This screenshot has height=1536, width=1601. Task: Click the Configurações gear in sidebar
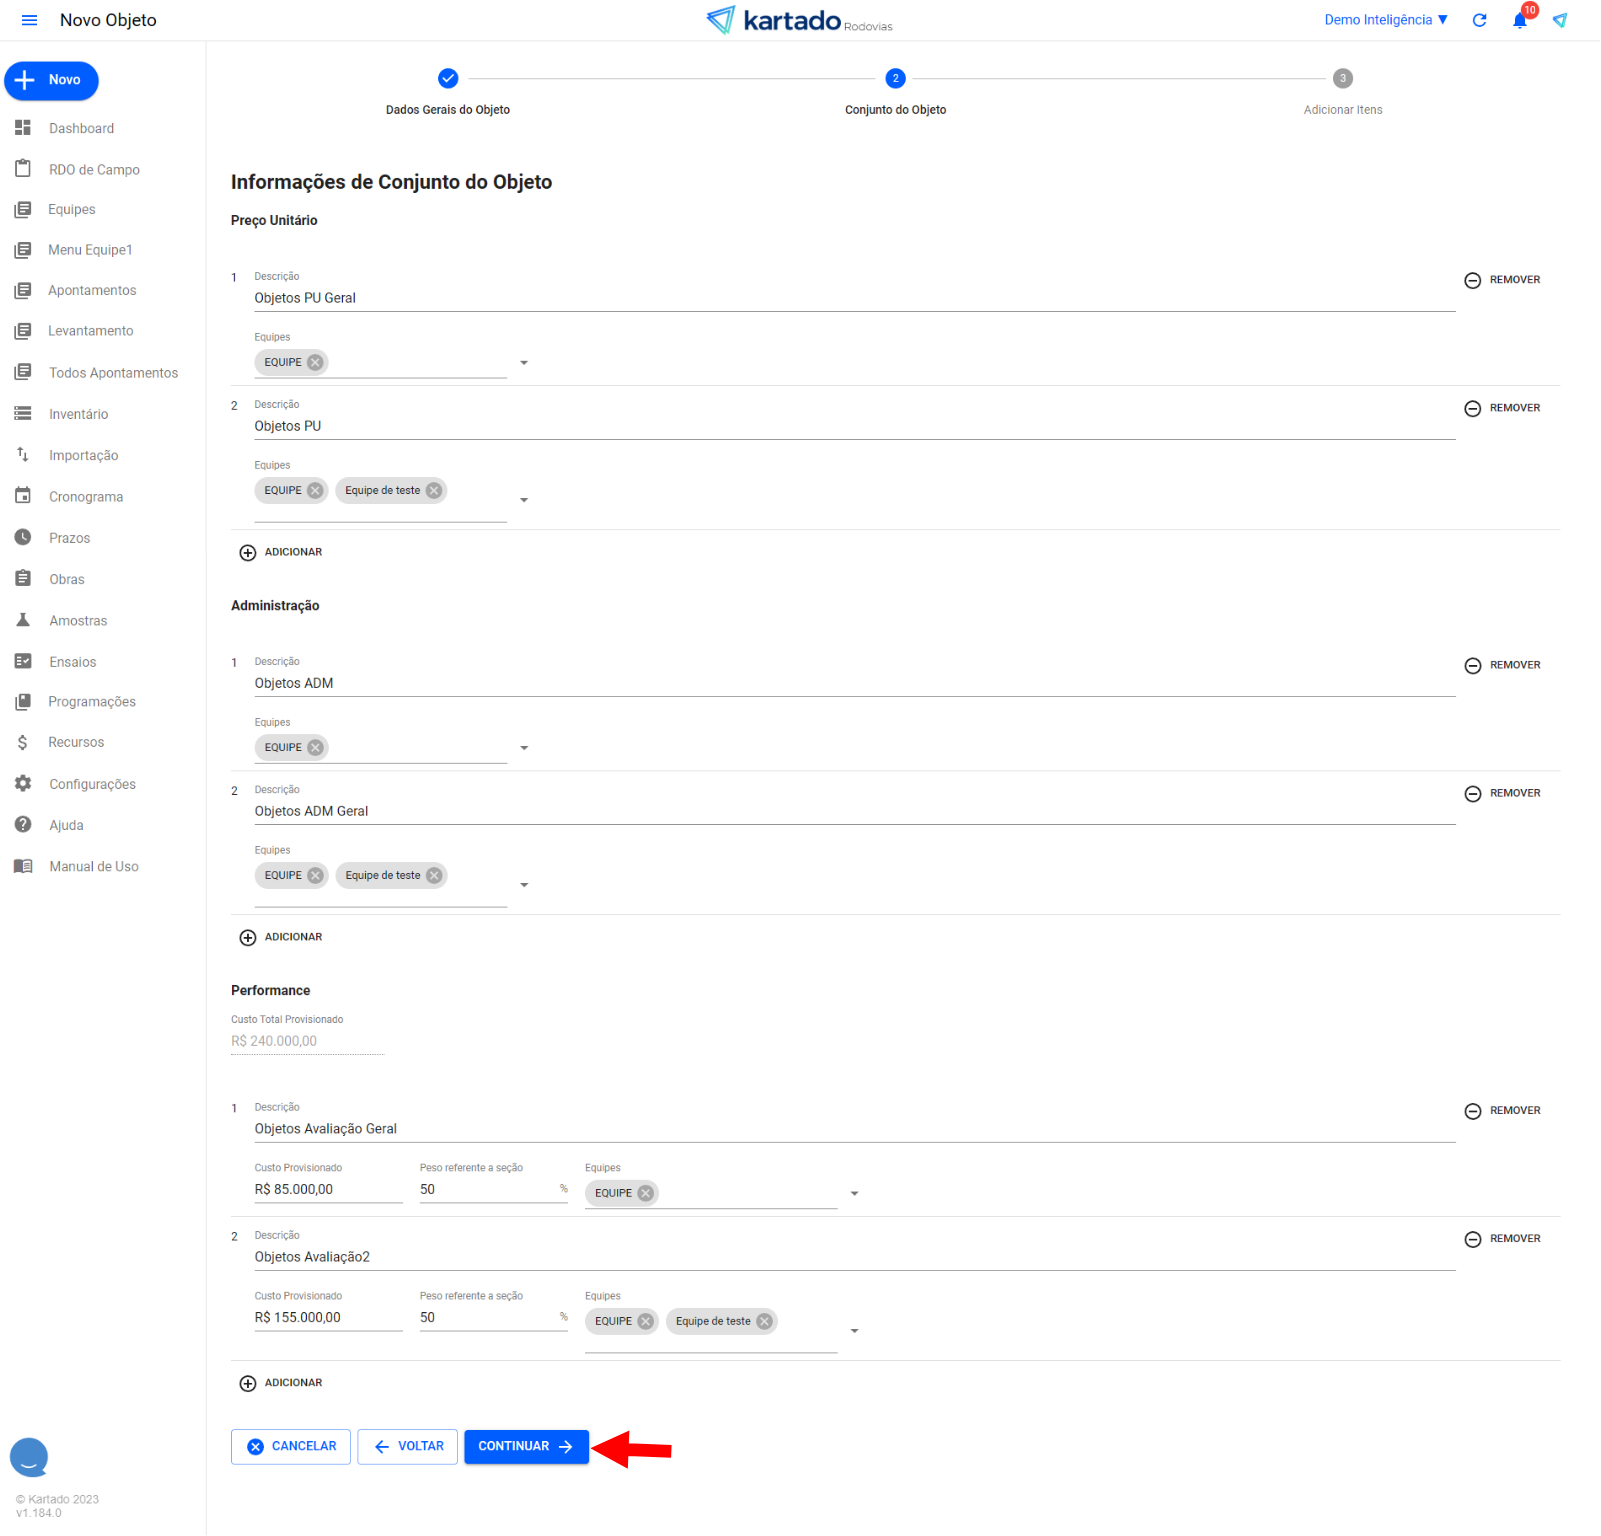[x=23, y=784]
